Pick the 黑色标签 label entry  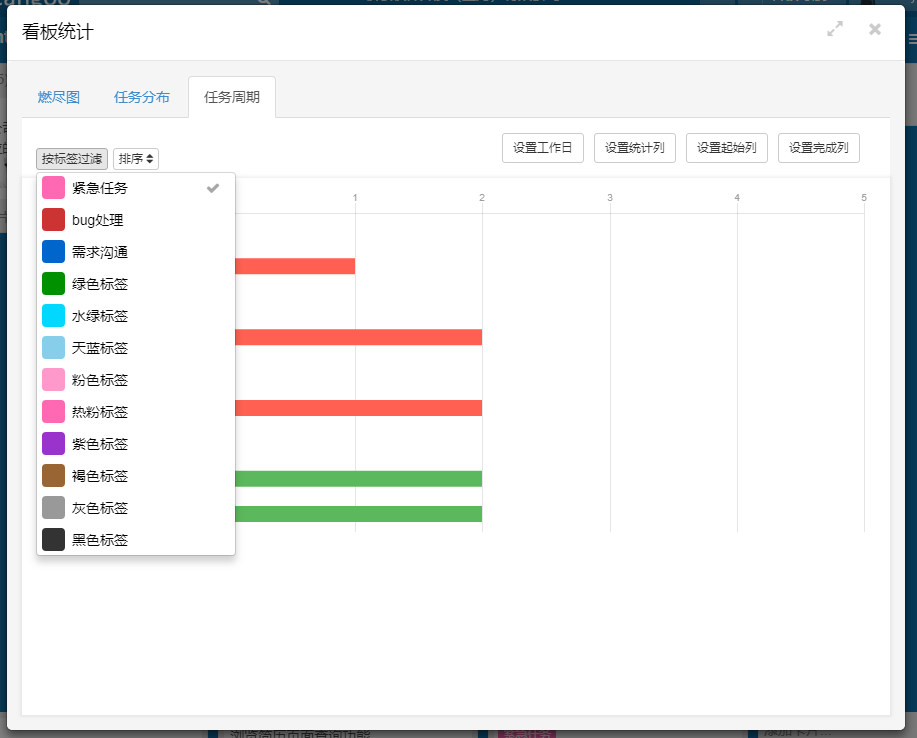tap(100, 540)
